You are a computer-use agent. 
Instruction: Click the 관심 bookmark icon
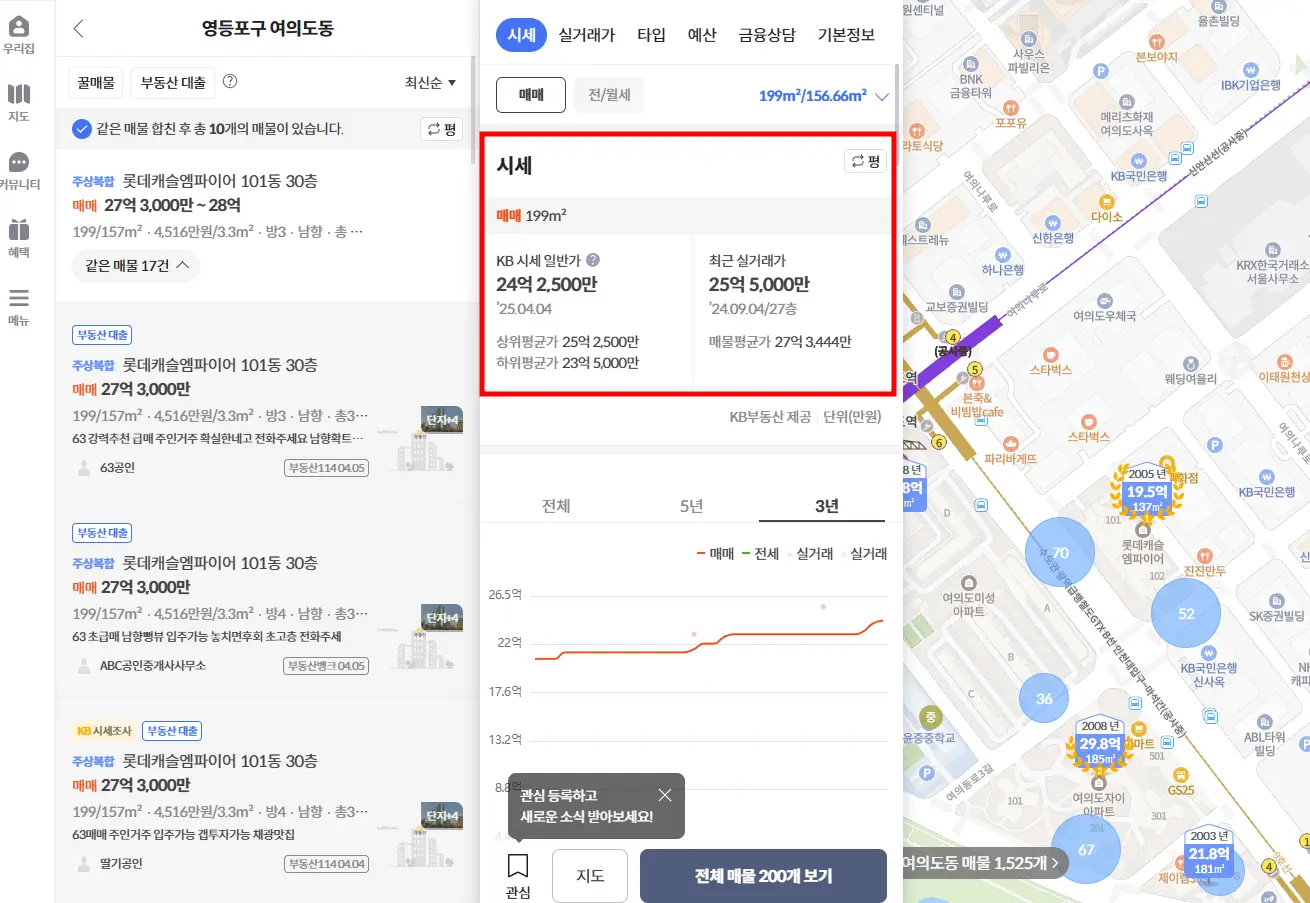click(518, 875)
